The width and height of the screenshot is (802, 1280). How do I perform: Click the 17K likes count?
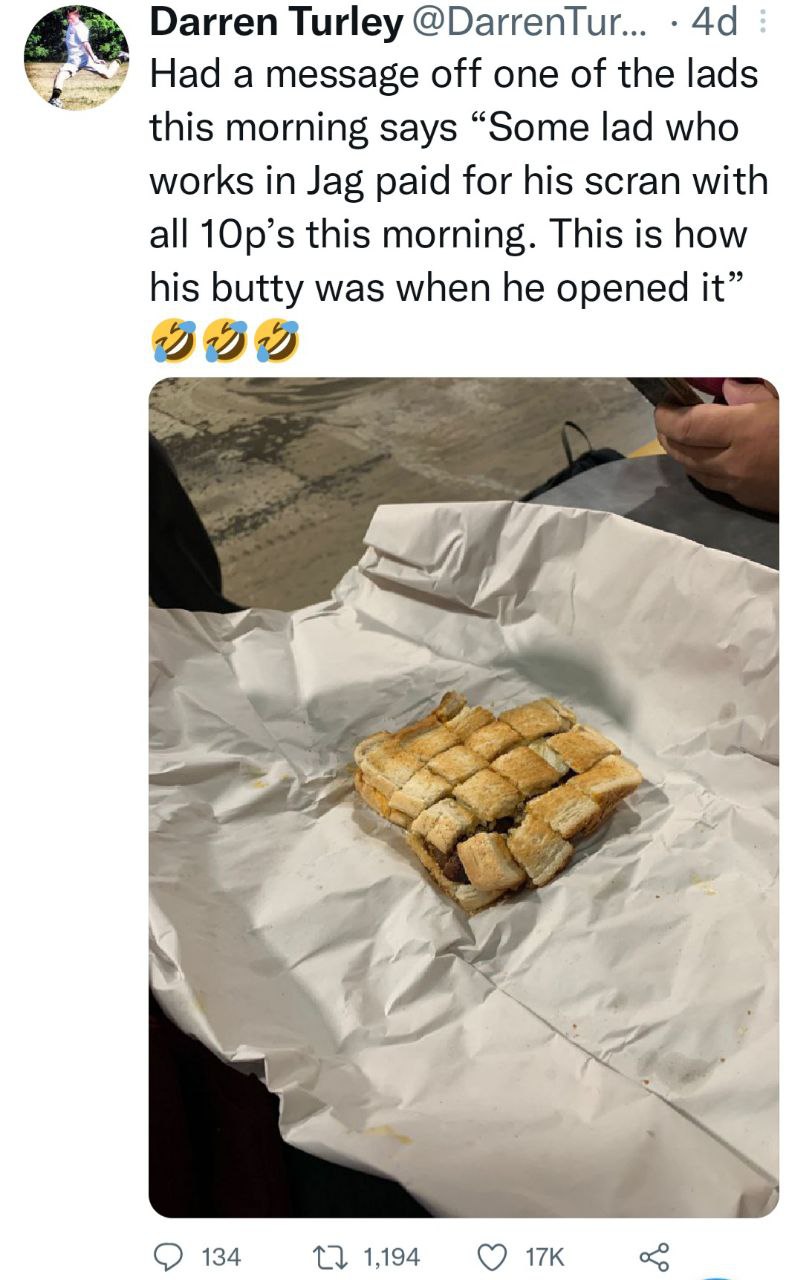pos(546,1256)
